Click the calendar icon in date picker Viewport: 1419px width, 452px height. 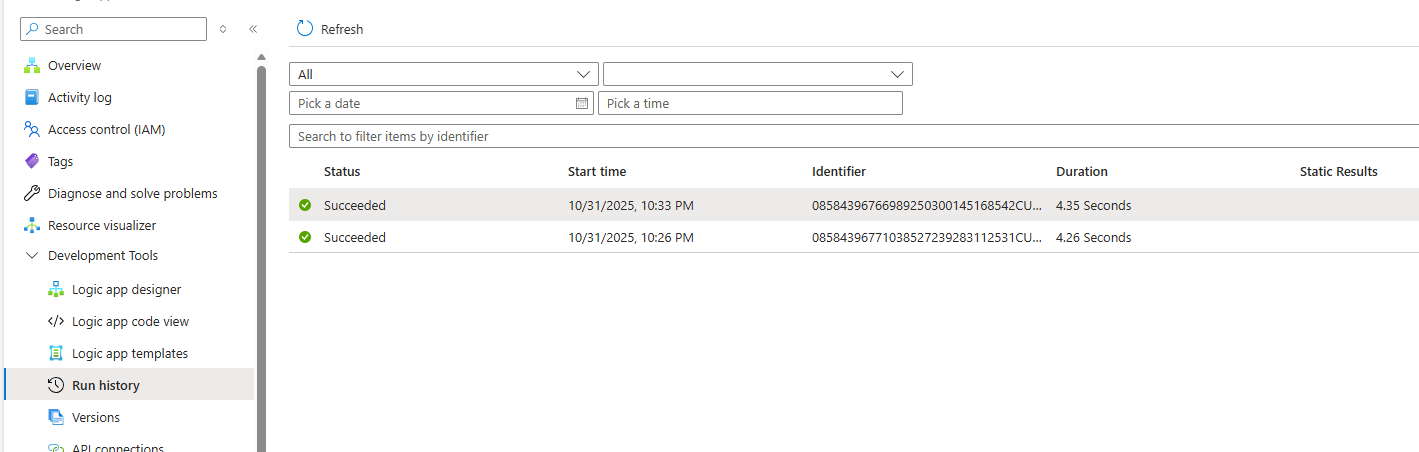point(582,103)
